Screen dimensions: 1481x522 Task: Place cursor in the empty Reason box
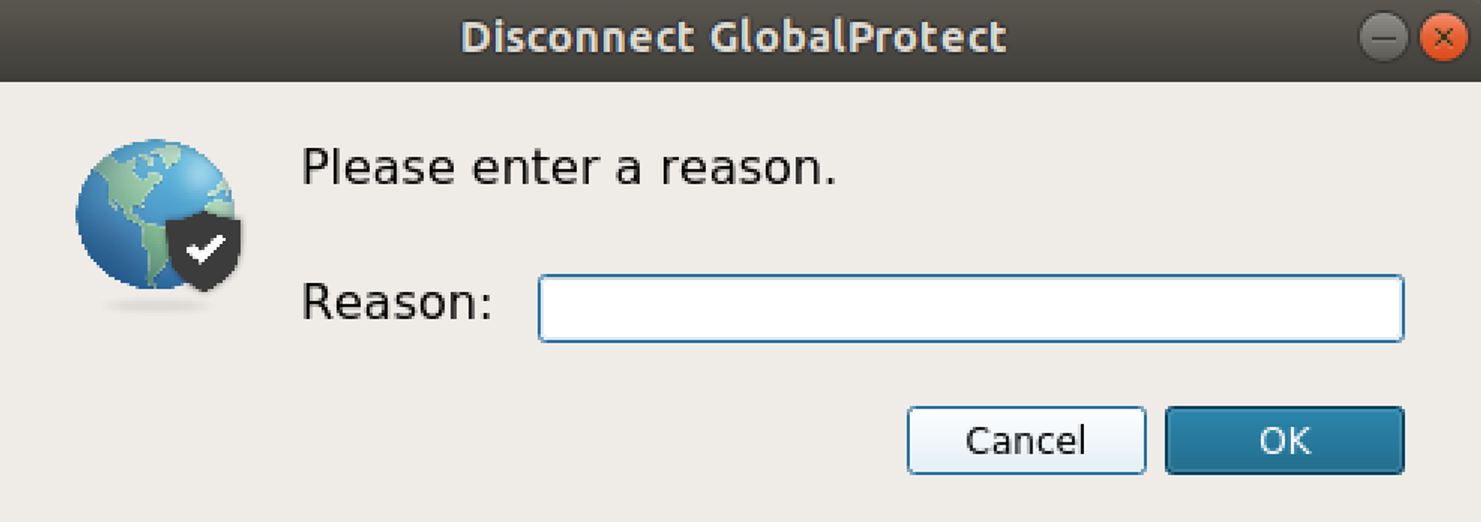click(x=970, y=308)
